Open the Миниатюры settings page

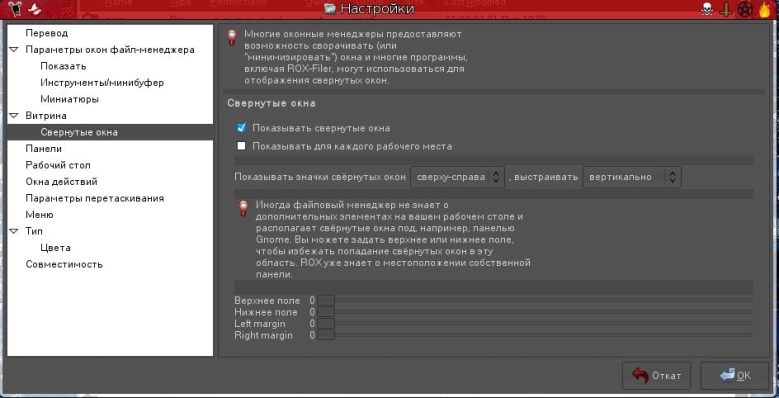coord(70,99)
